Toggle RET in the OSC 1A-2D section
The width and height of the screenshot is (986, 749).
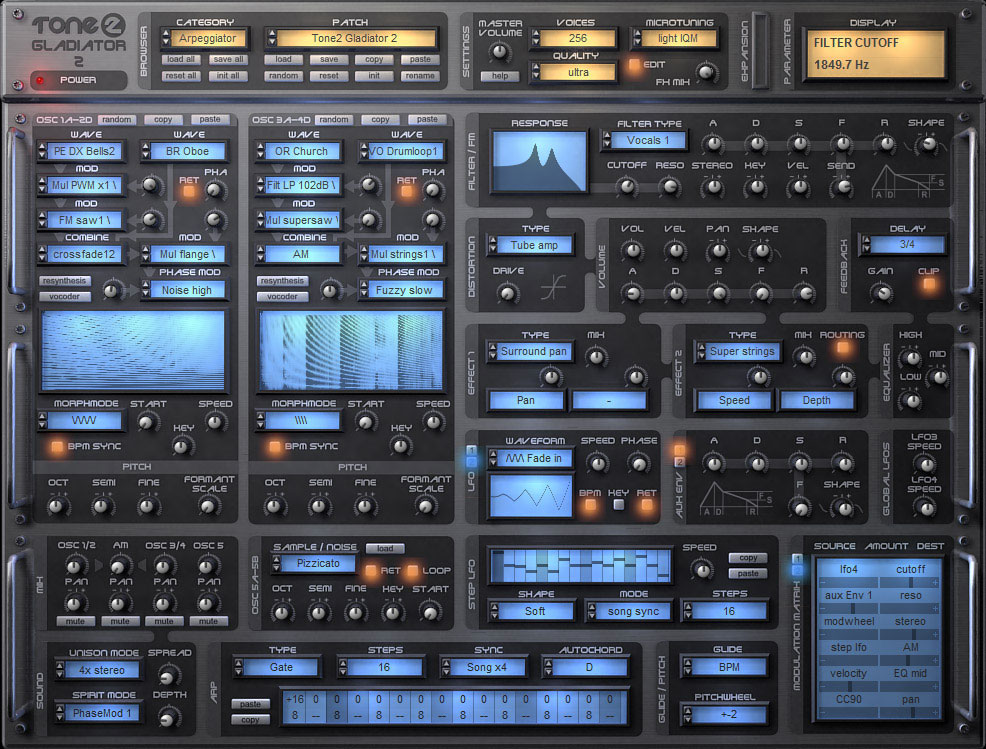189,192
